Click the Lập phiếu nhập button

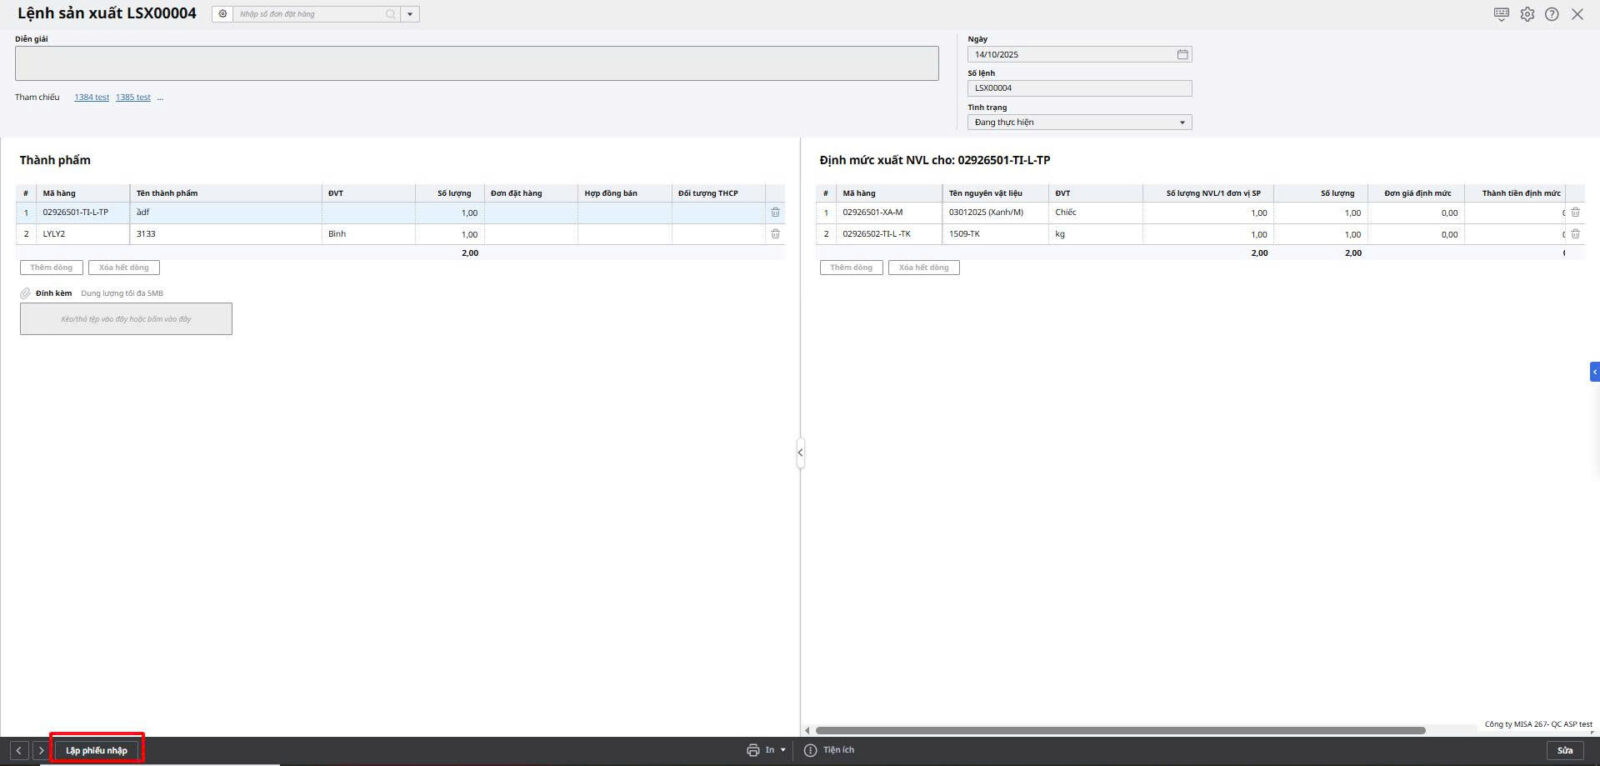pyautogui.click(x=97, y=750)
